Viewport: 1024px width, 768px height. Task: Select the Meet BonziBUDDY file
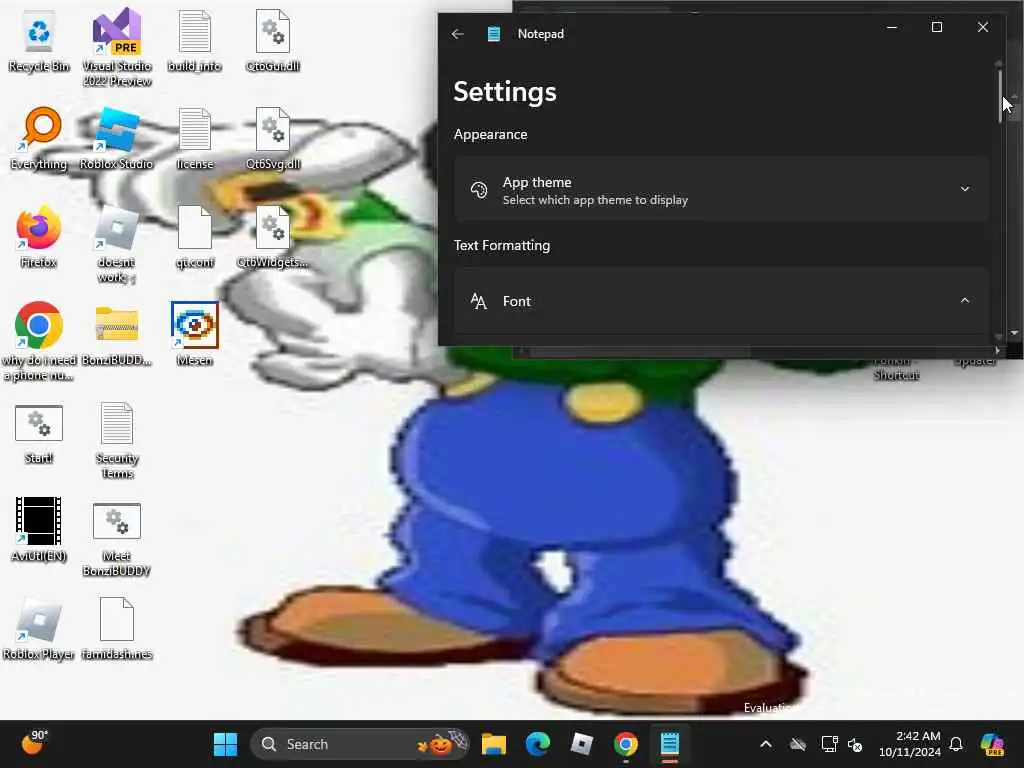[117, 539]
